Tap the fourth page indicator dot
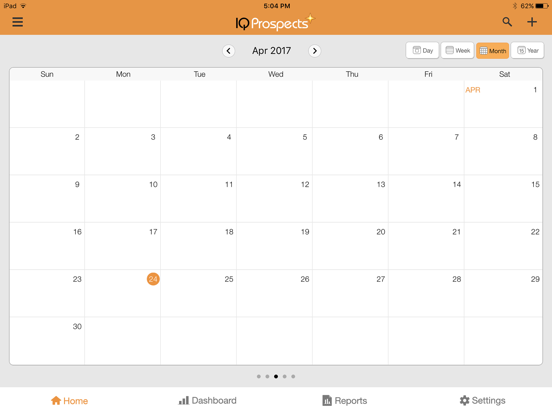Screen dimensions: 552x414 284,376
